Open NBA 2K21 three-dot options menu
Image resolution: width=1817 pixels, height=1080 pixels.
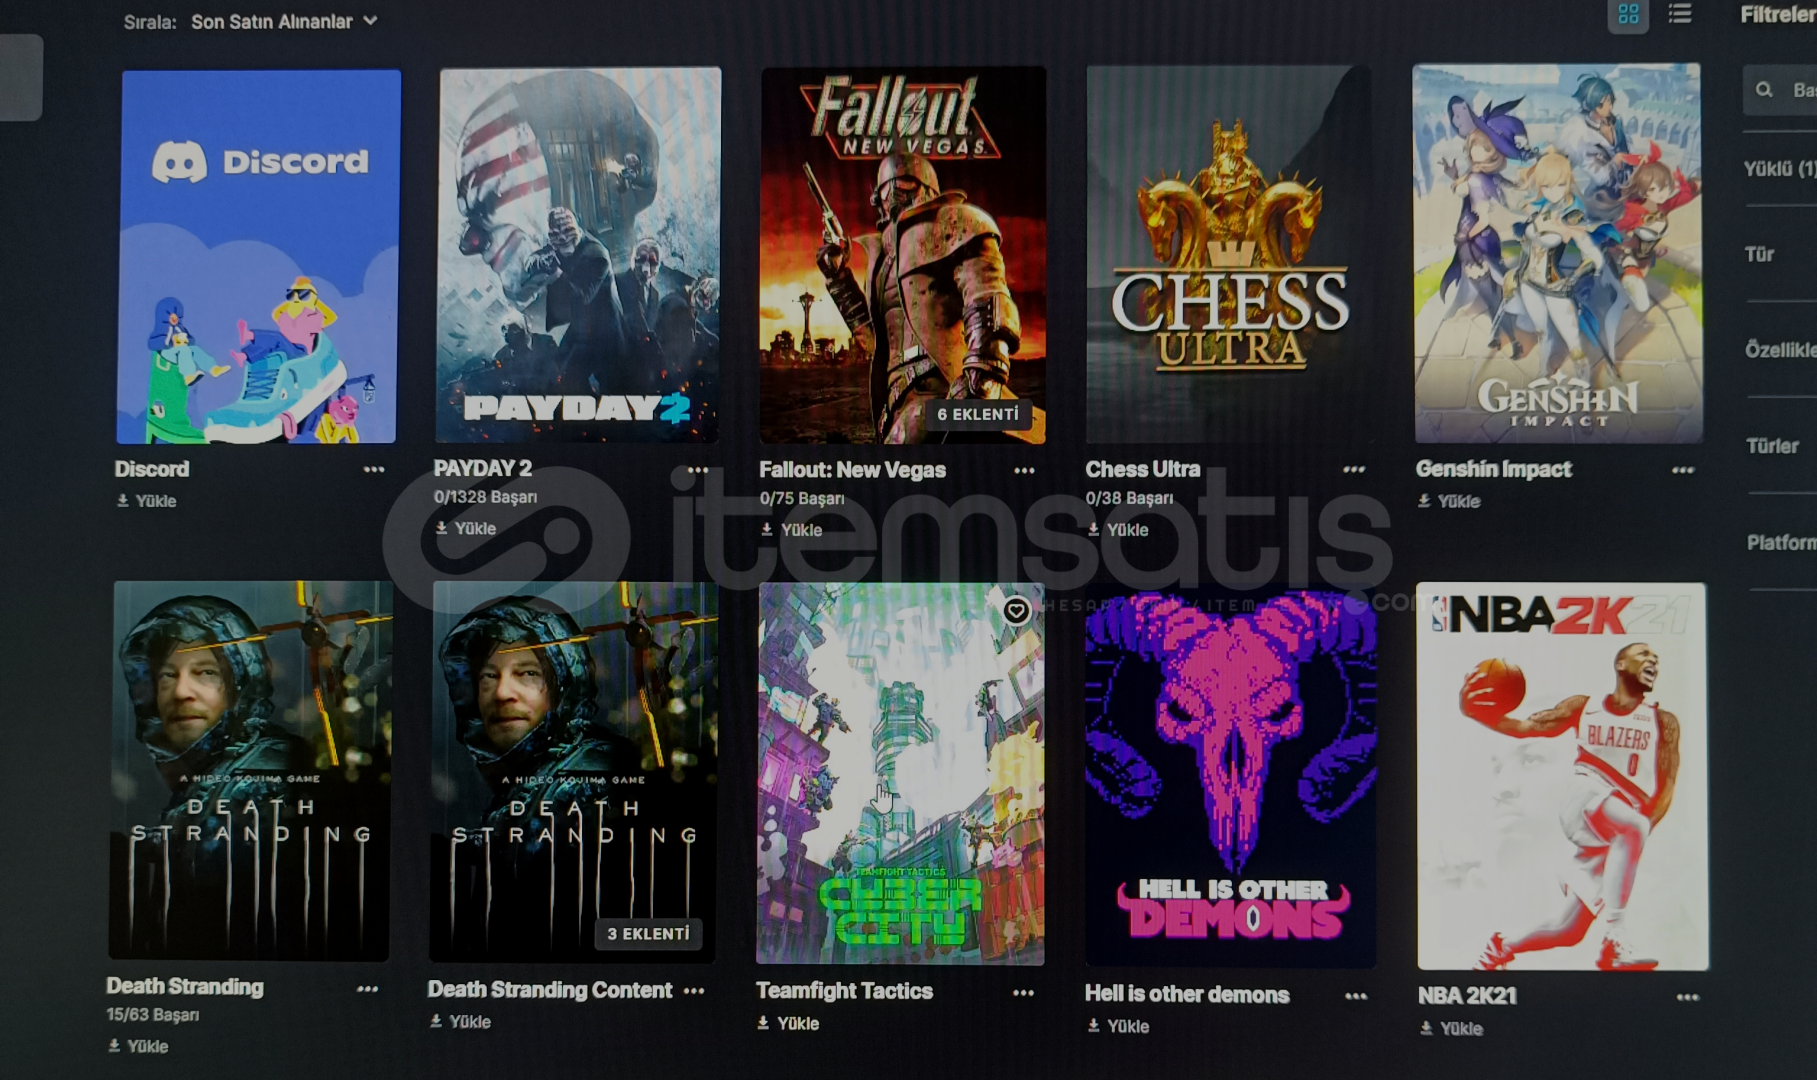tap(1688, 997)
